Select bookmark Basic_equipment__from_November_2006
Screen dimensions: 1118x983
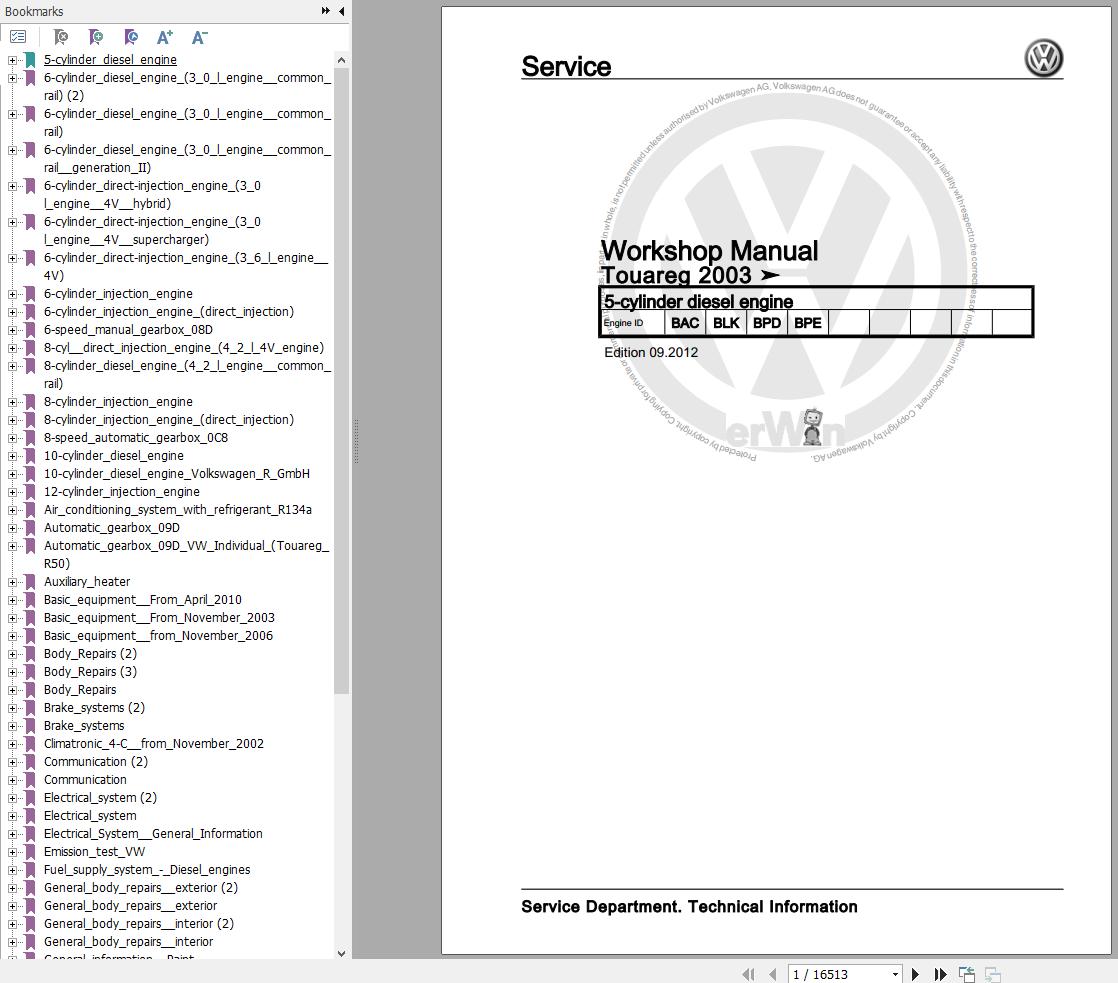[158, 635]
